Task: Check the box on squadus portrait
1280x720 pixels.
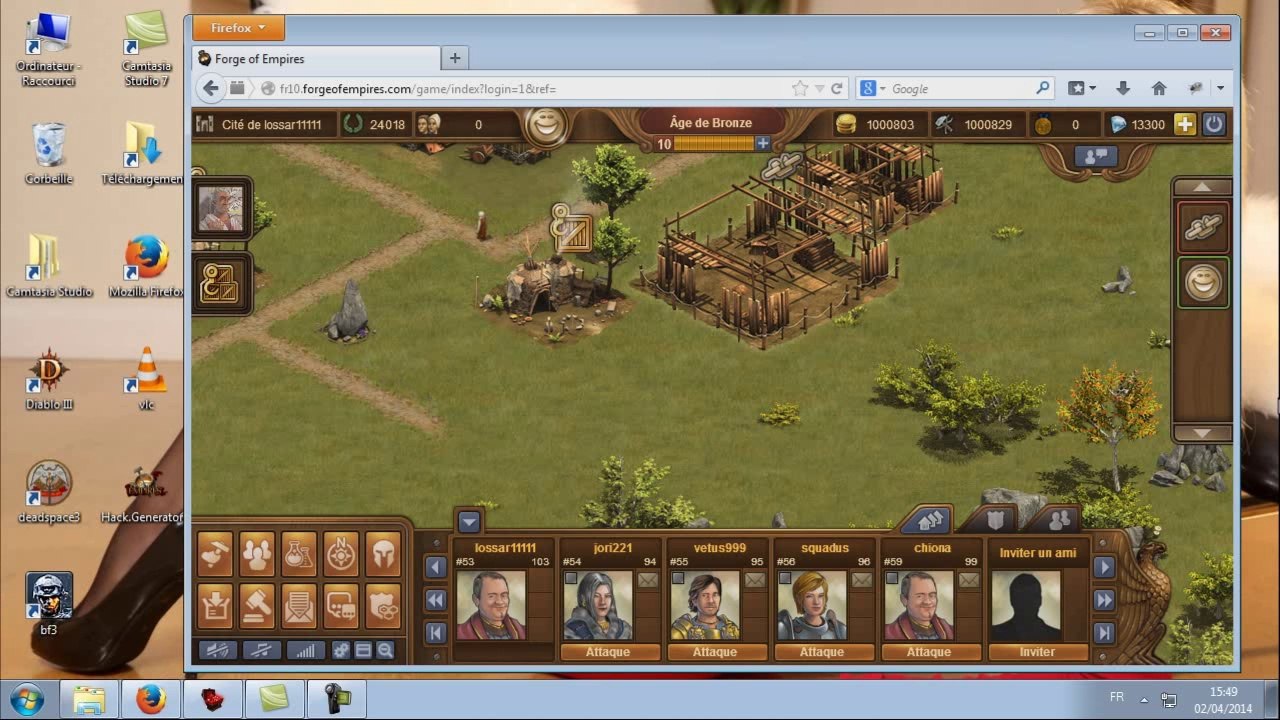Action: pos(784,578)
